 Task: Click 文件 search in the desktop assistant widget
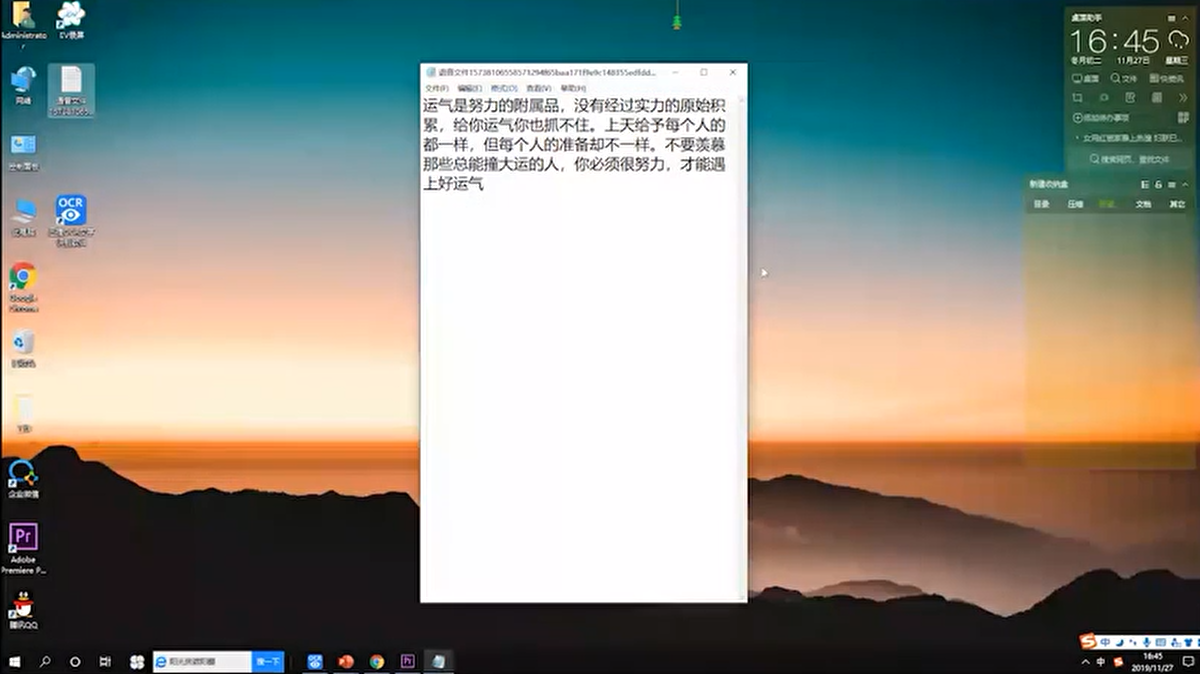(1122, 78)
